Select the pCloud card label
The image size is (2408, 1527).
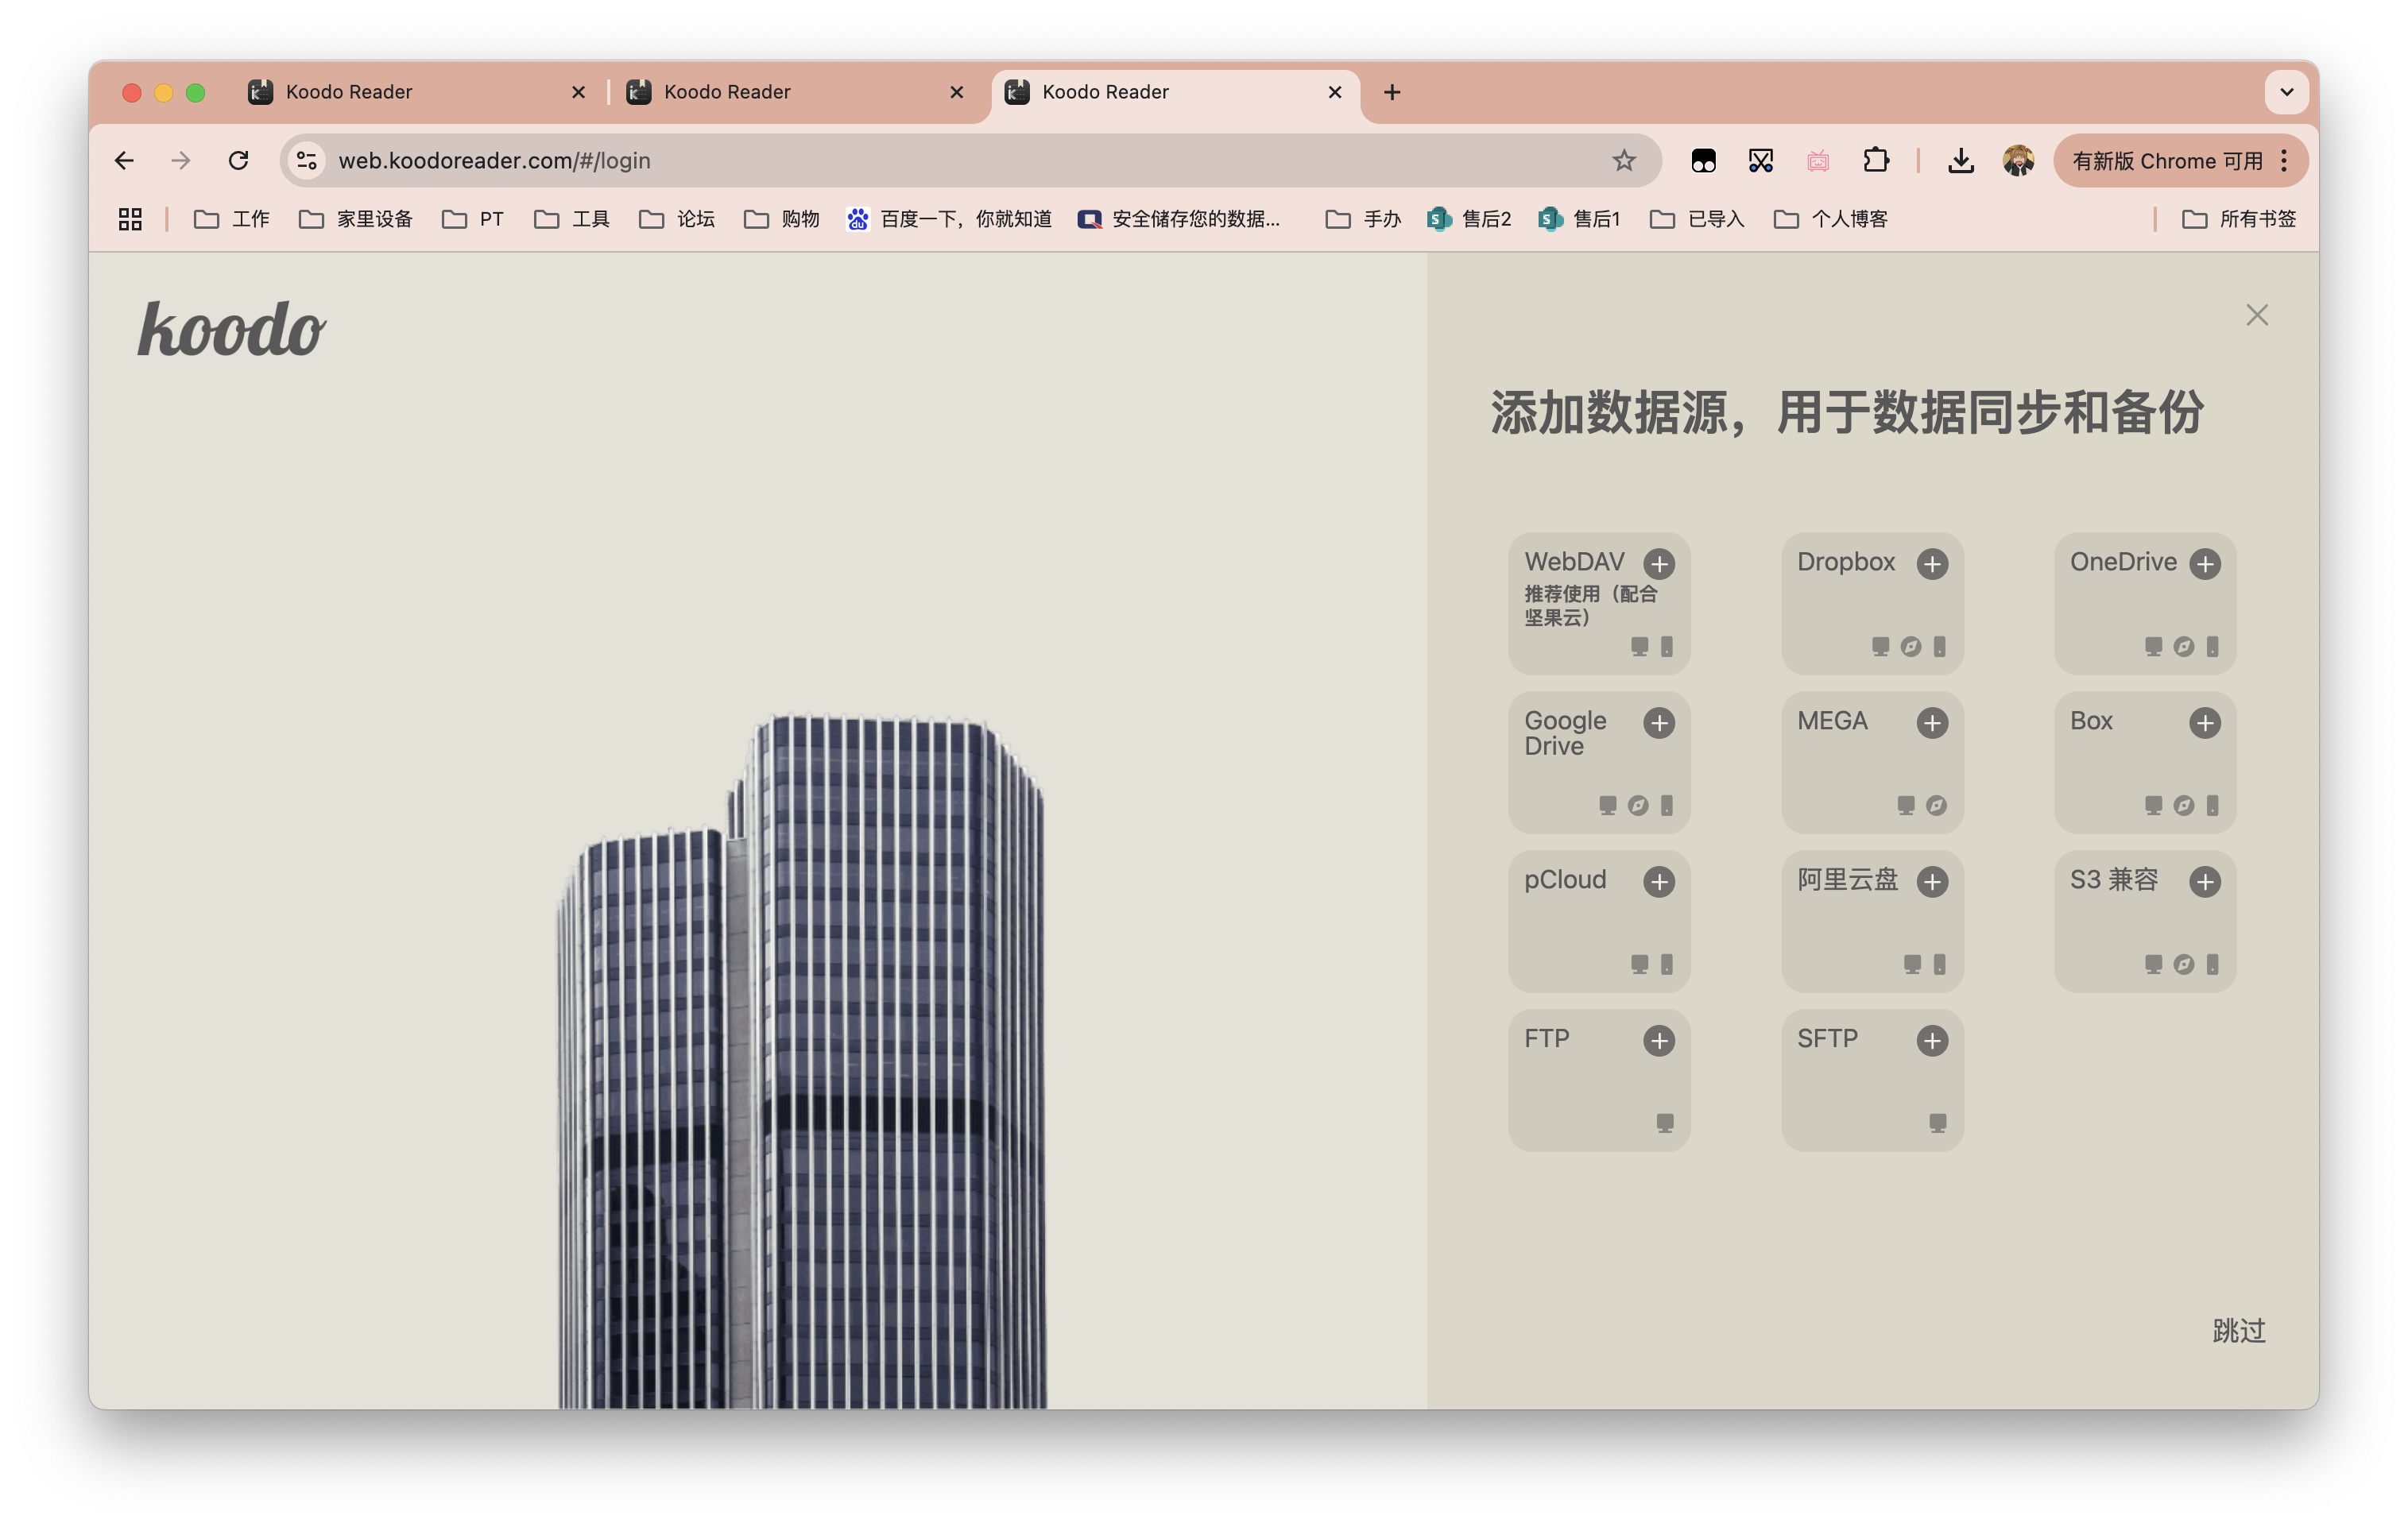coord(1565,880)
